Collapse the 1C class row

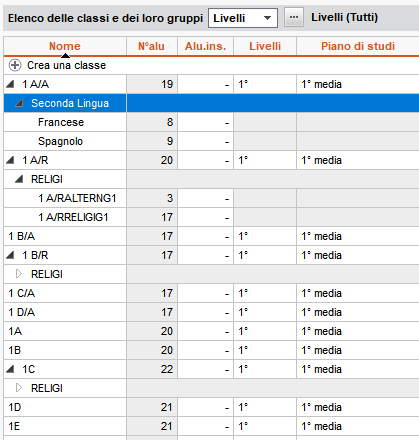point(10,369)
